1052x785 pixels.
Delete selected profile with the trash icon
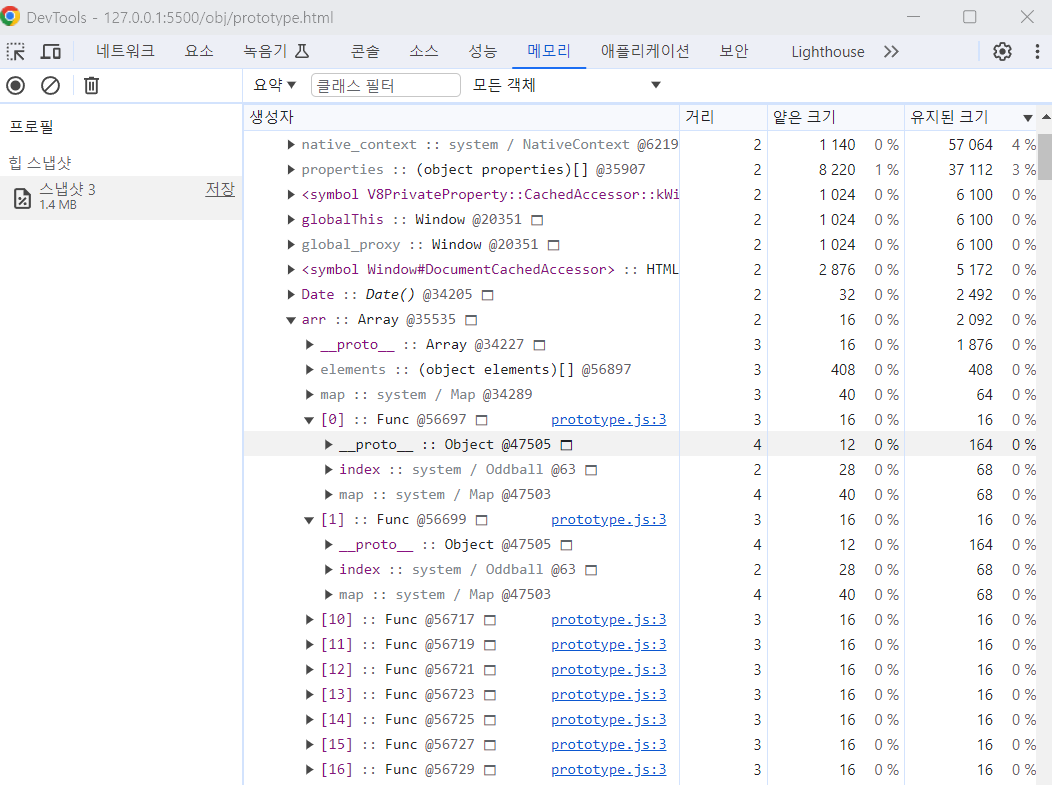pyautogui.click(x=91, y=85)
